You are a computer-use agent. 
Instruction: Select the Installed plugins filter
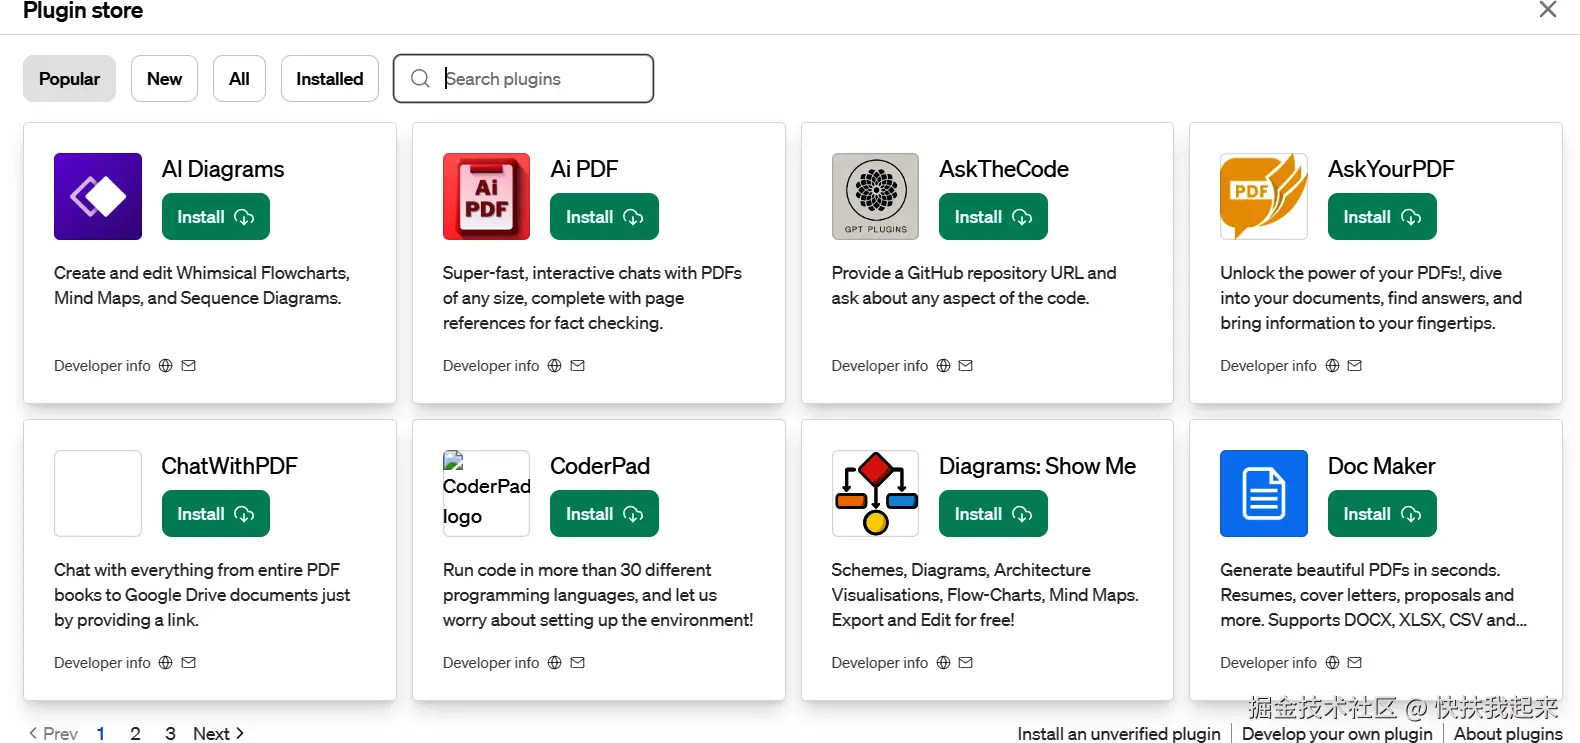pos(329,79)
